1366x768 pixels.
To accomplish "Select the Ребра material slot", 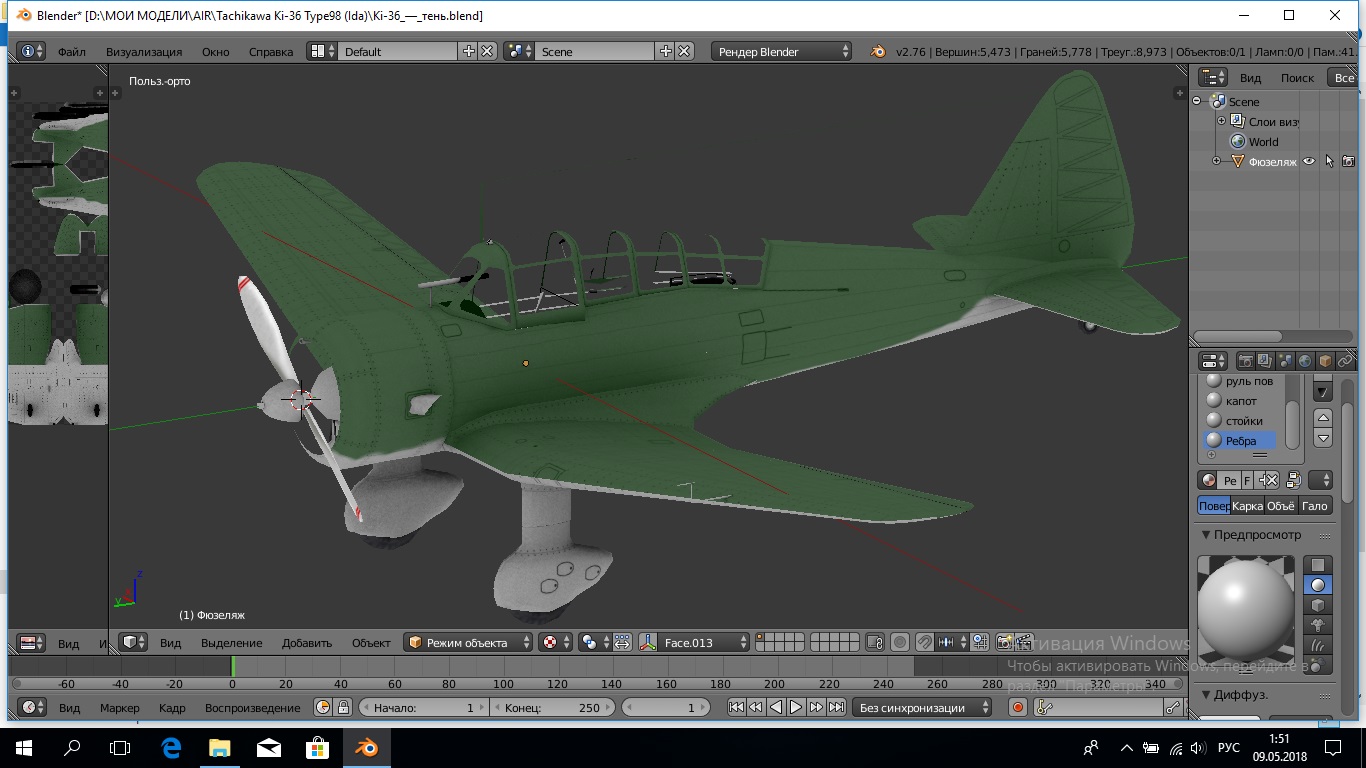I will coord(1240,441).
